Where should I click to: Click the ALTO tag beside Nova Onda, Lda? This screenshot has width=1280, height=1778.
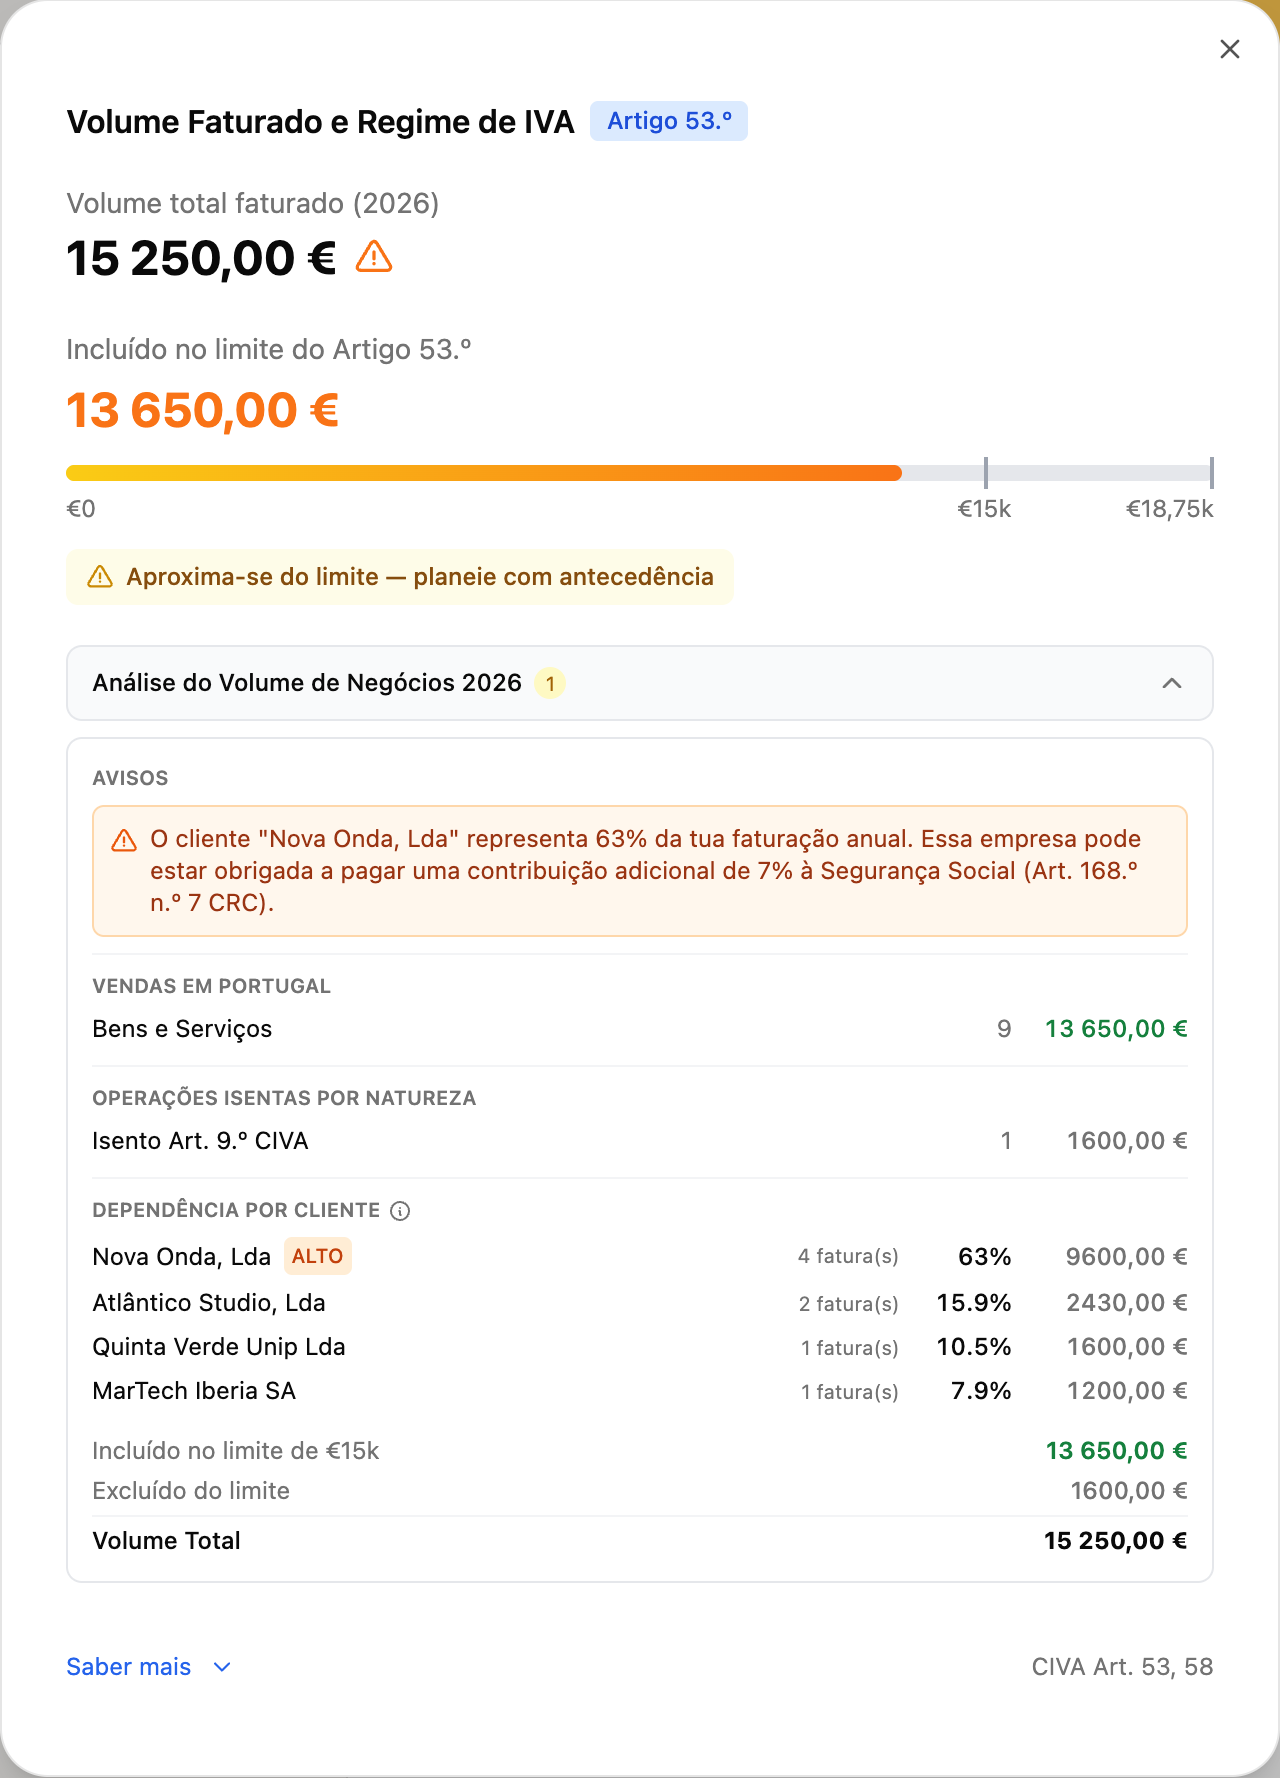tap(318, 1256)
